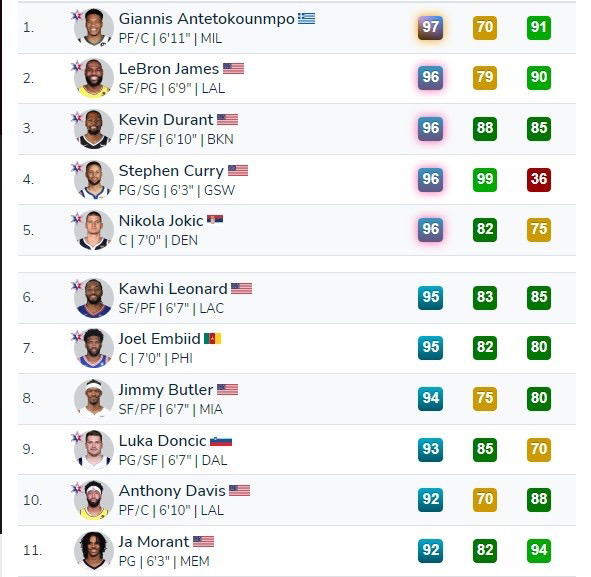Click the Cameroon flag beside Joel Embiid

pos(213,338)
